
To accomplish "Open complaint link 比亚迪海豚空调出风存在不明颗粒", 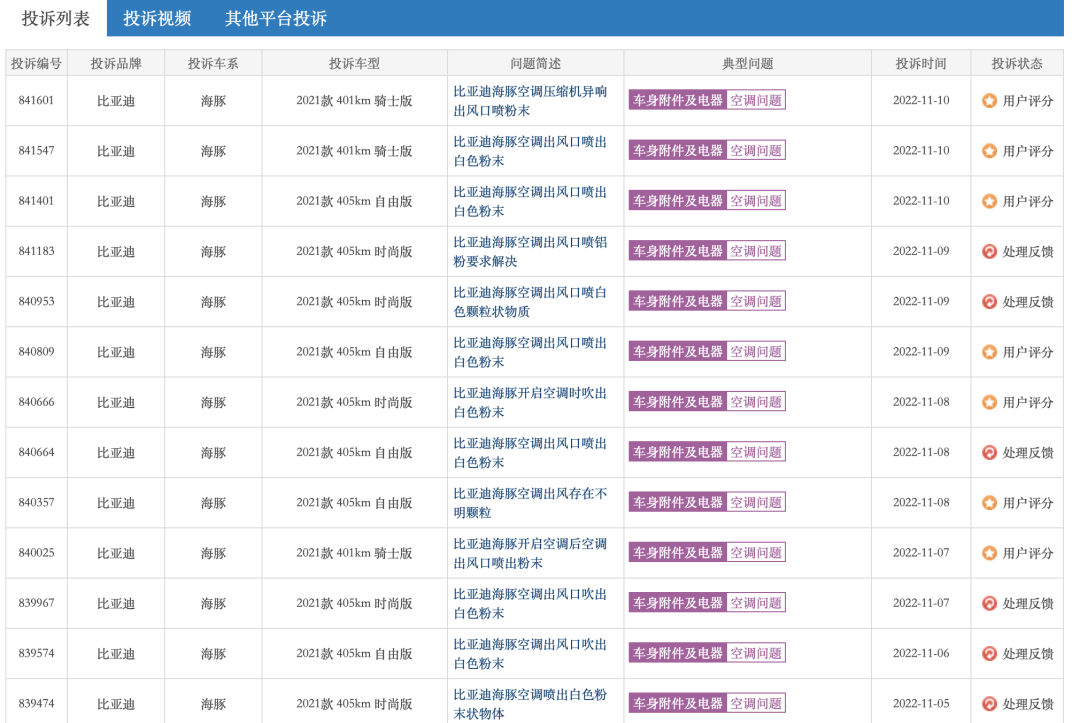I will 530,503.
